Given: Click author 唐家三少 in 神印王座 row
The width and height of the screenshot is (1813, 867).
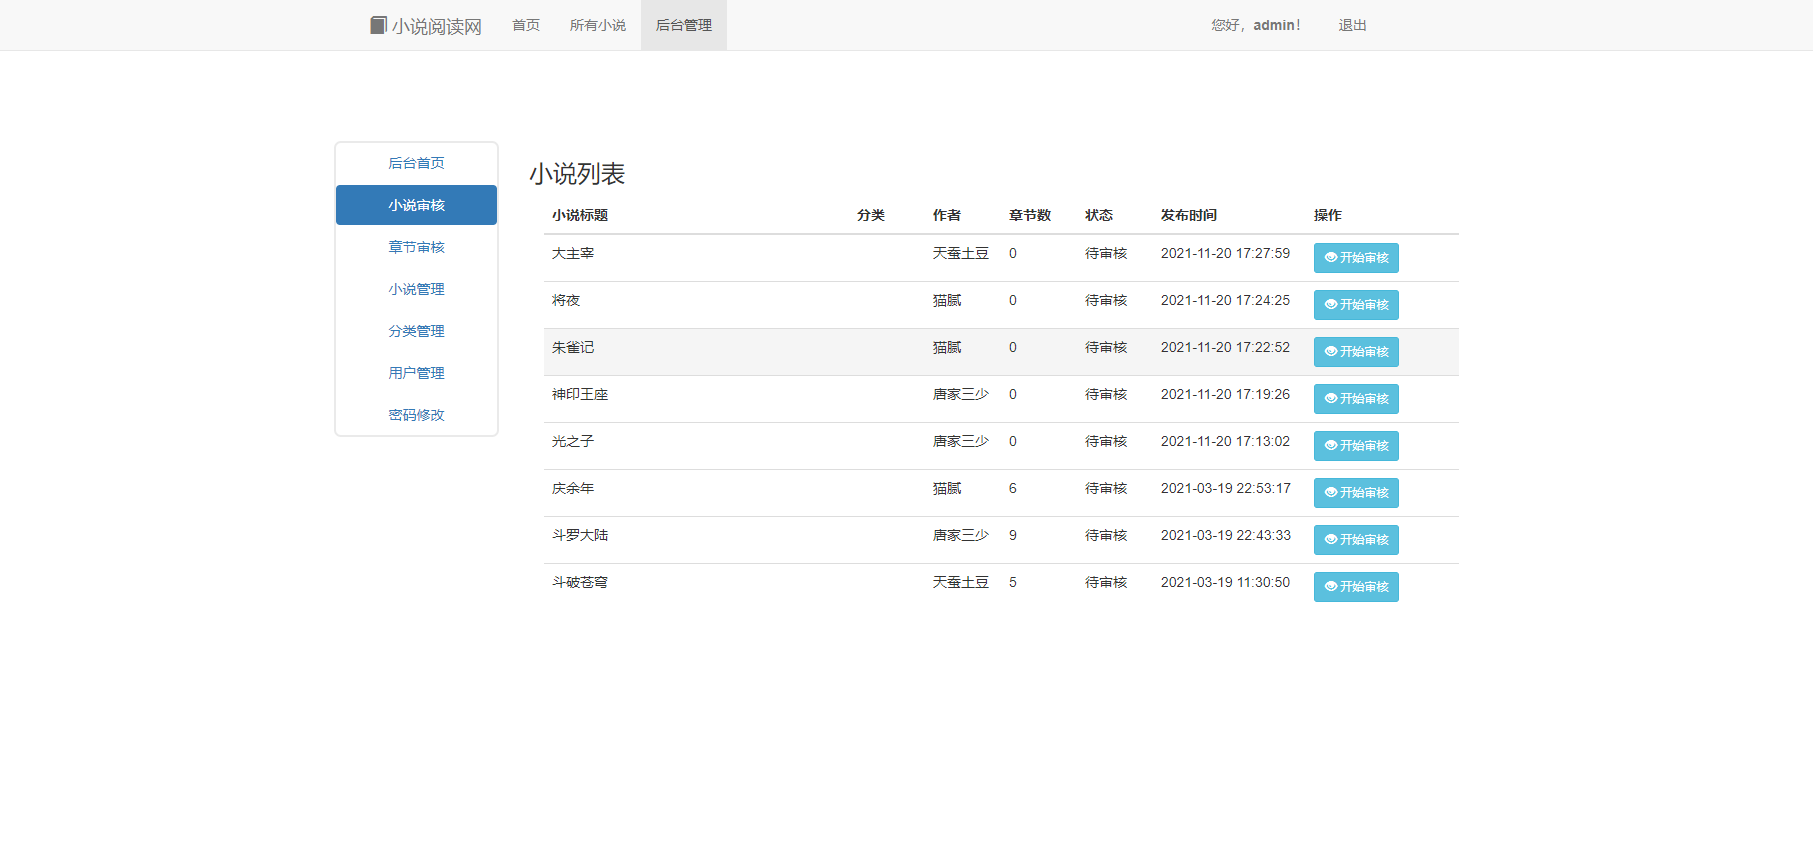Looking at the screenshot, I should (961, 395).
